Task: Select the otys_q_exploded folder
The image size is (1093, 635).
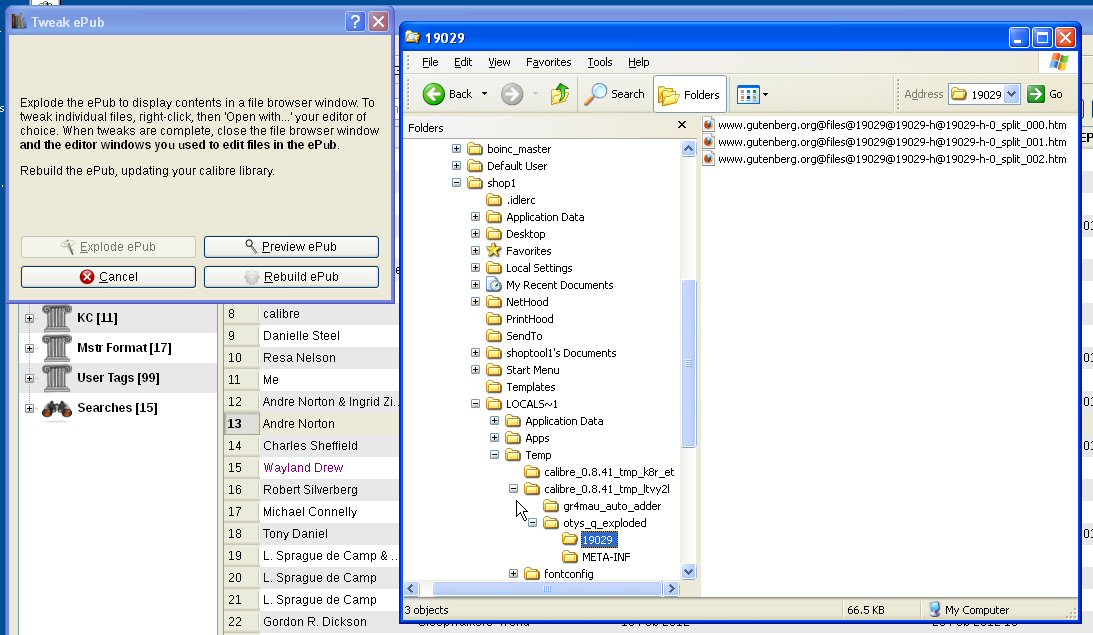Action: point(595,523)
